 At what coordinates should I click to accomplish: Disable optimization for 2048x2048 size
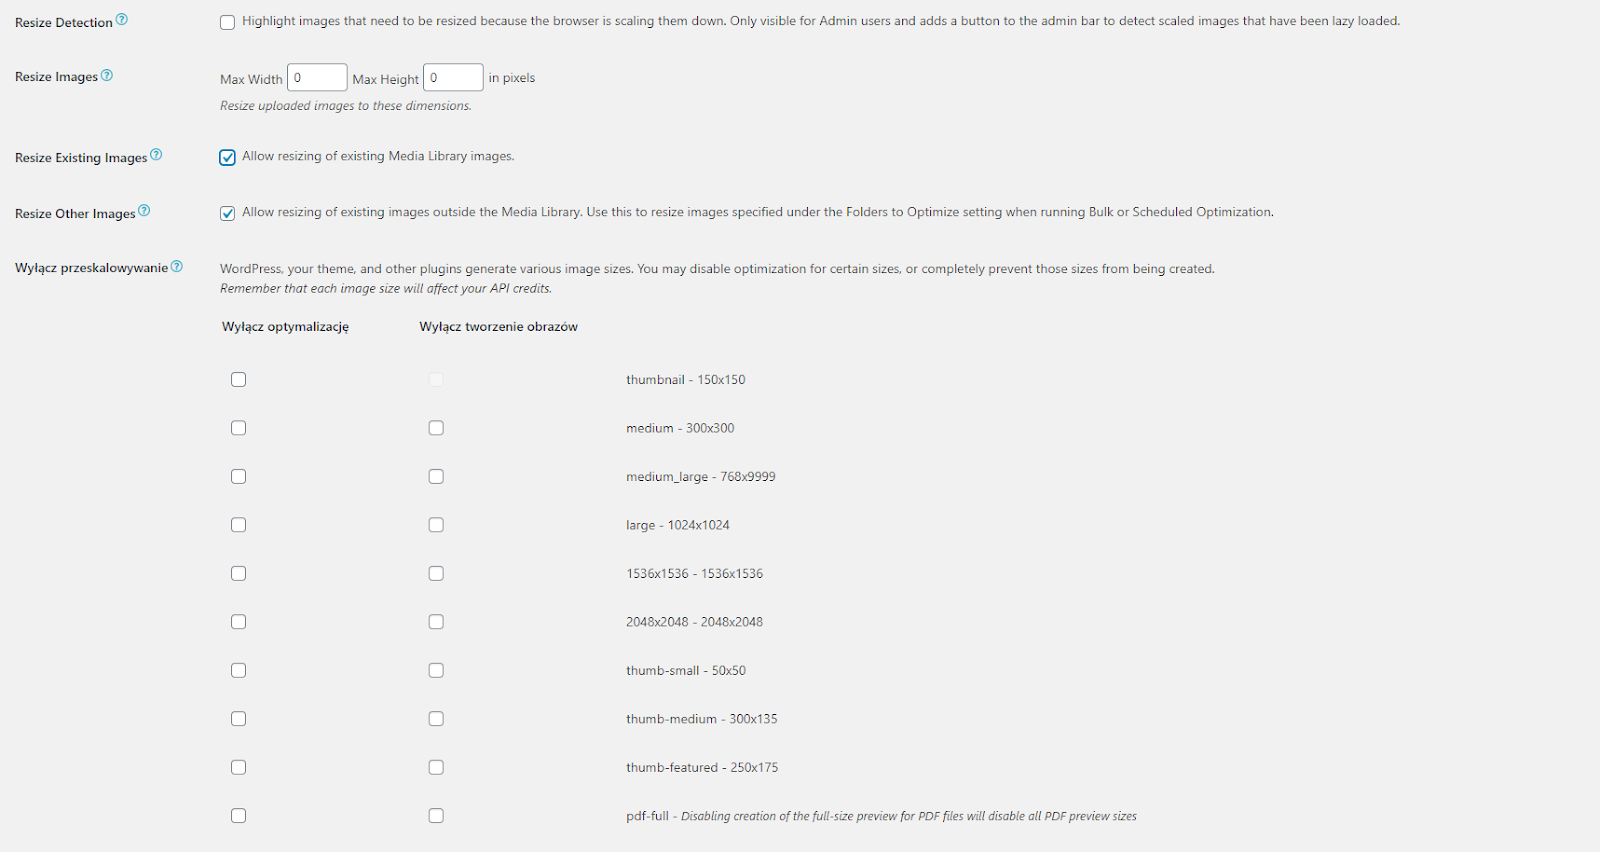click(x=238, y=622)
